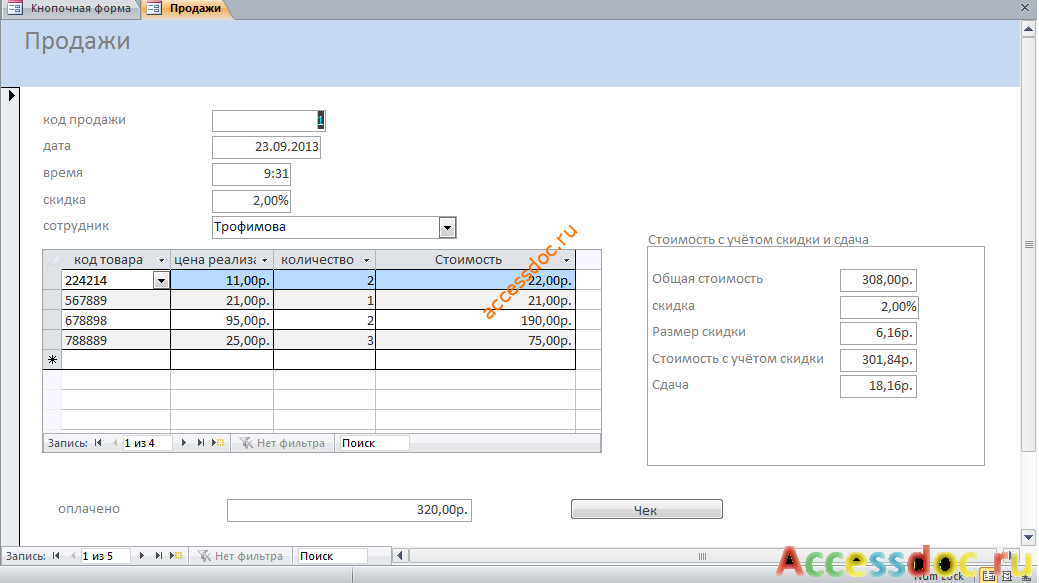This screenshot has height=583, width=1039.
Task: Open the "Стоимость" column filter arrow
Action: tap(566, 260)
